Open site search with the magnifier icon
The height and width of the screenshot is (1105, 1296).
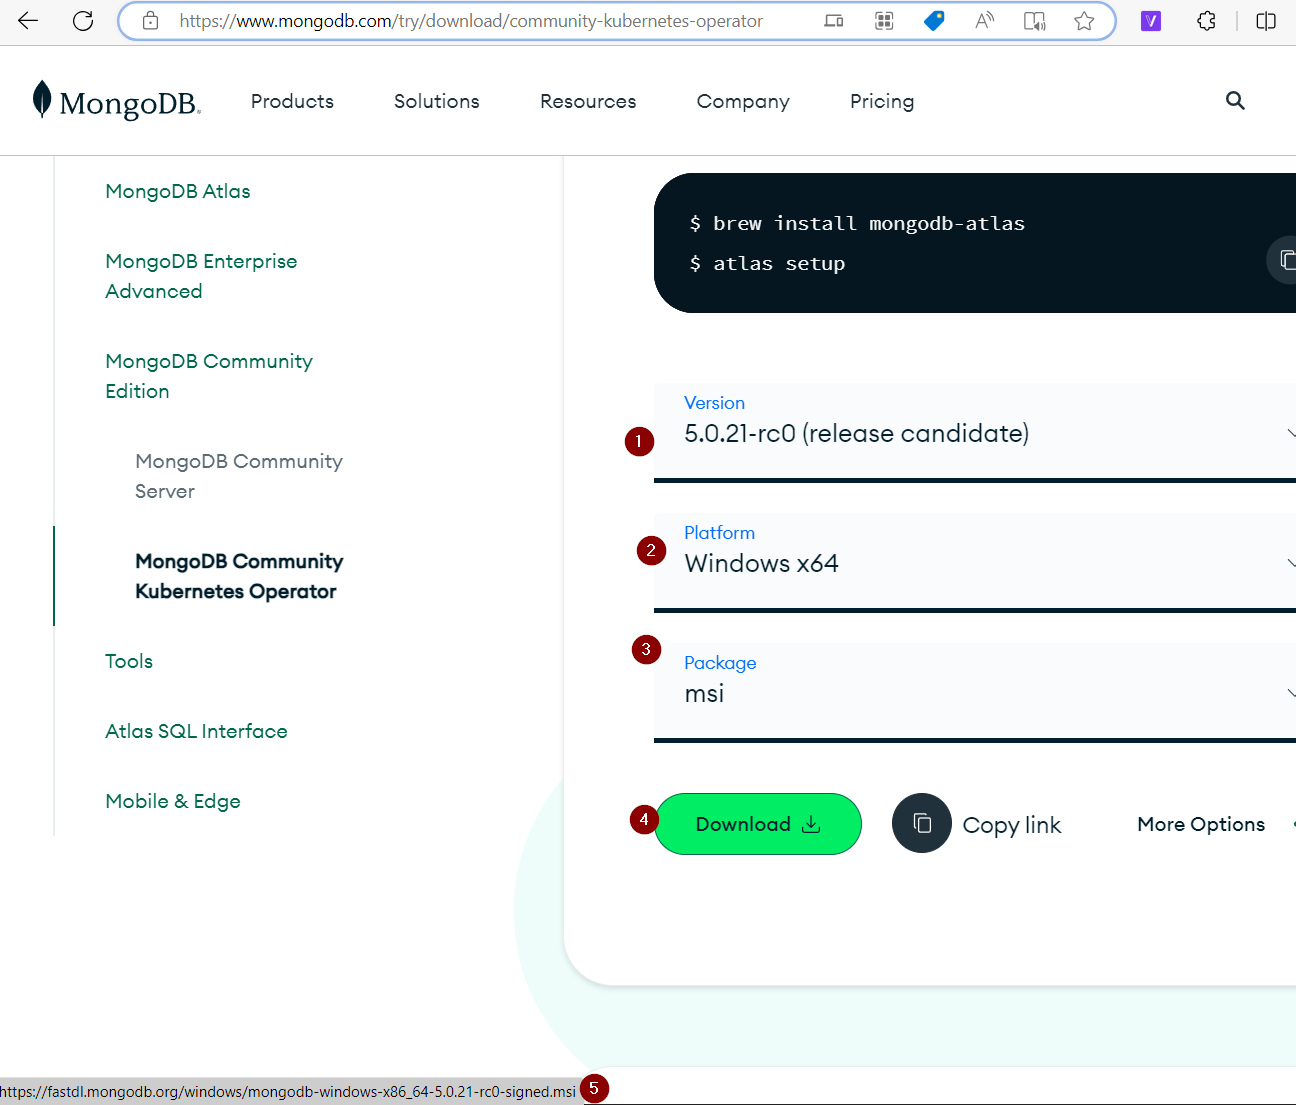pyautogui.click(x=1235, y=100)
